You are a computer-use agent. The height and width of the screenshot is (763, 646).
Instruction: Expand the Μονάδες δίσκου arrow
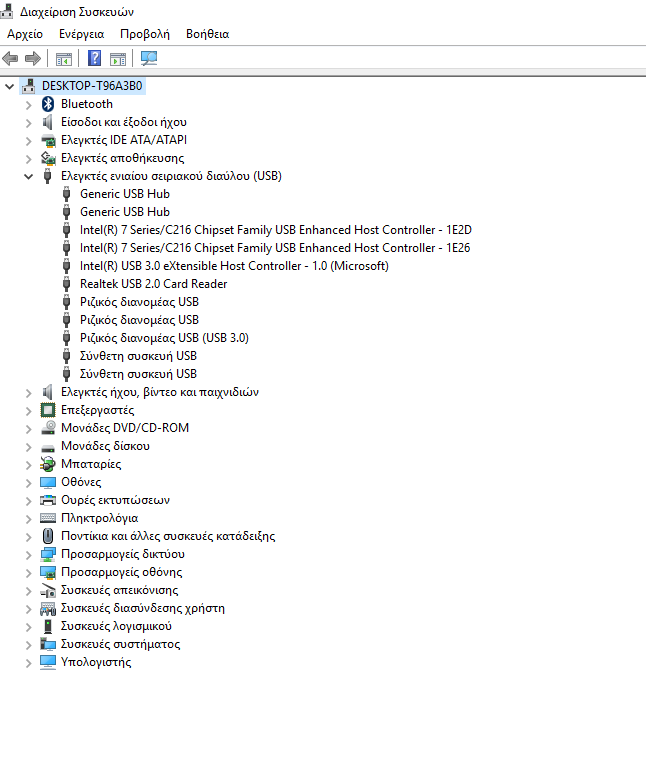click(x=29, y=447)
